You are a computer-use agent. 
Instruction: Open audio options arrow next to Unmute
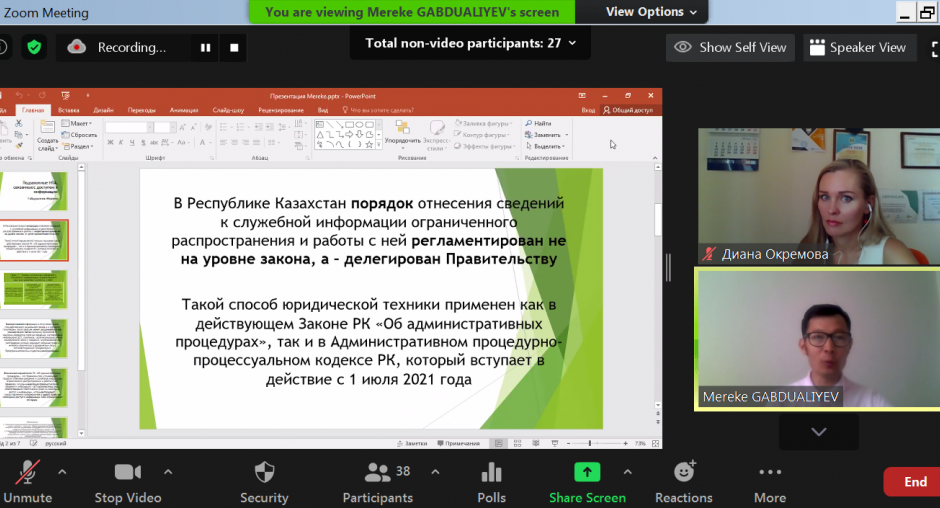click(x=62, y=472)
